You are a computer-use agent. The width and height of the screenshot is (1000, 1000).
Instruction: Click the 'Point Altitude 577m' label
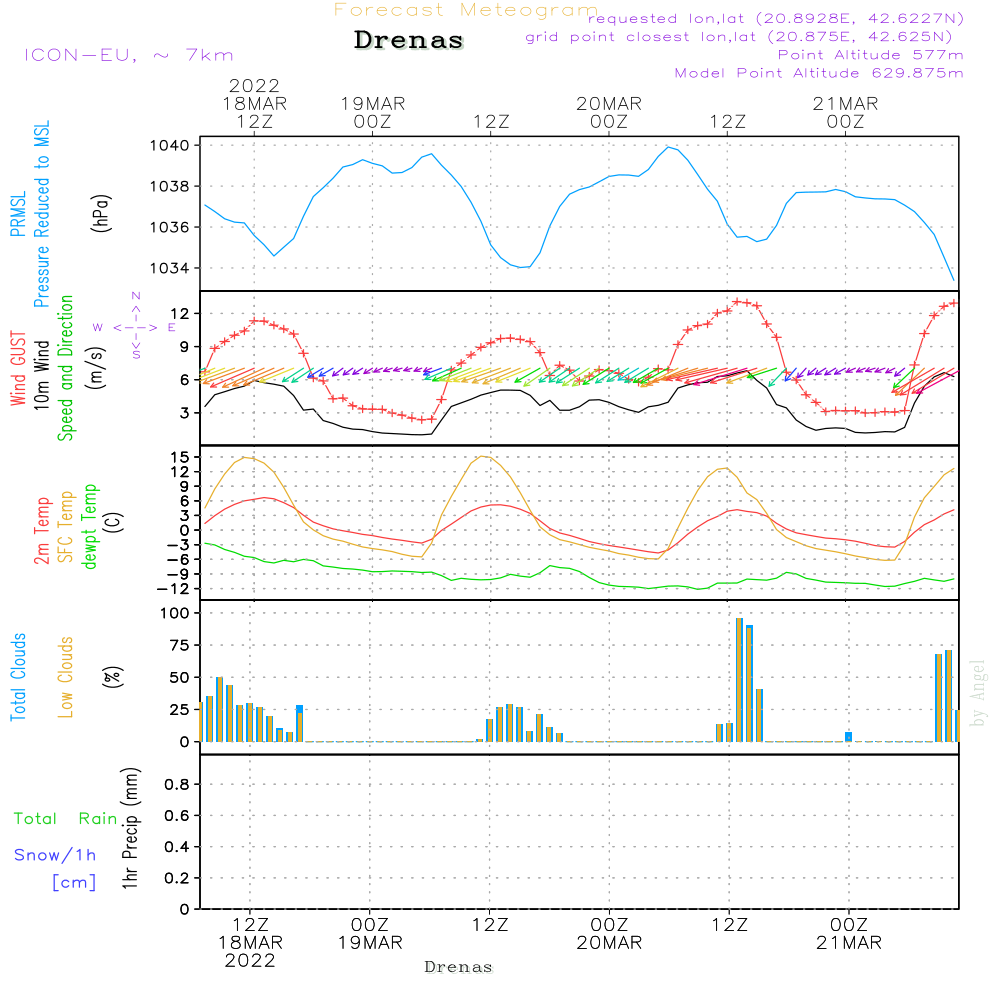tap(871, 55)
